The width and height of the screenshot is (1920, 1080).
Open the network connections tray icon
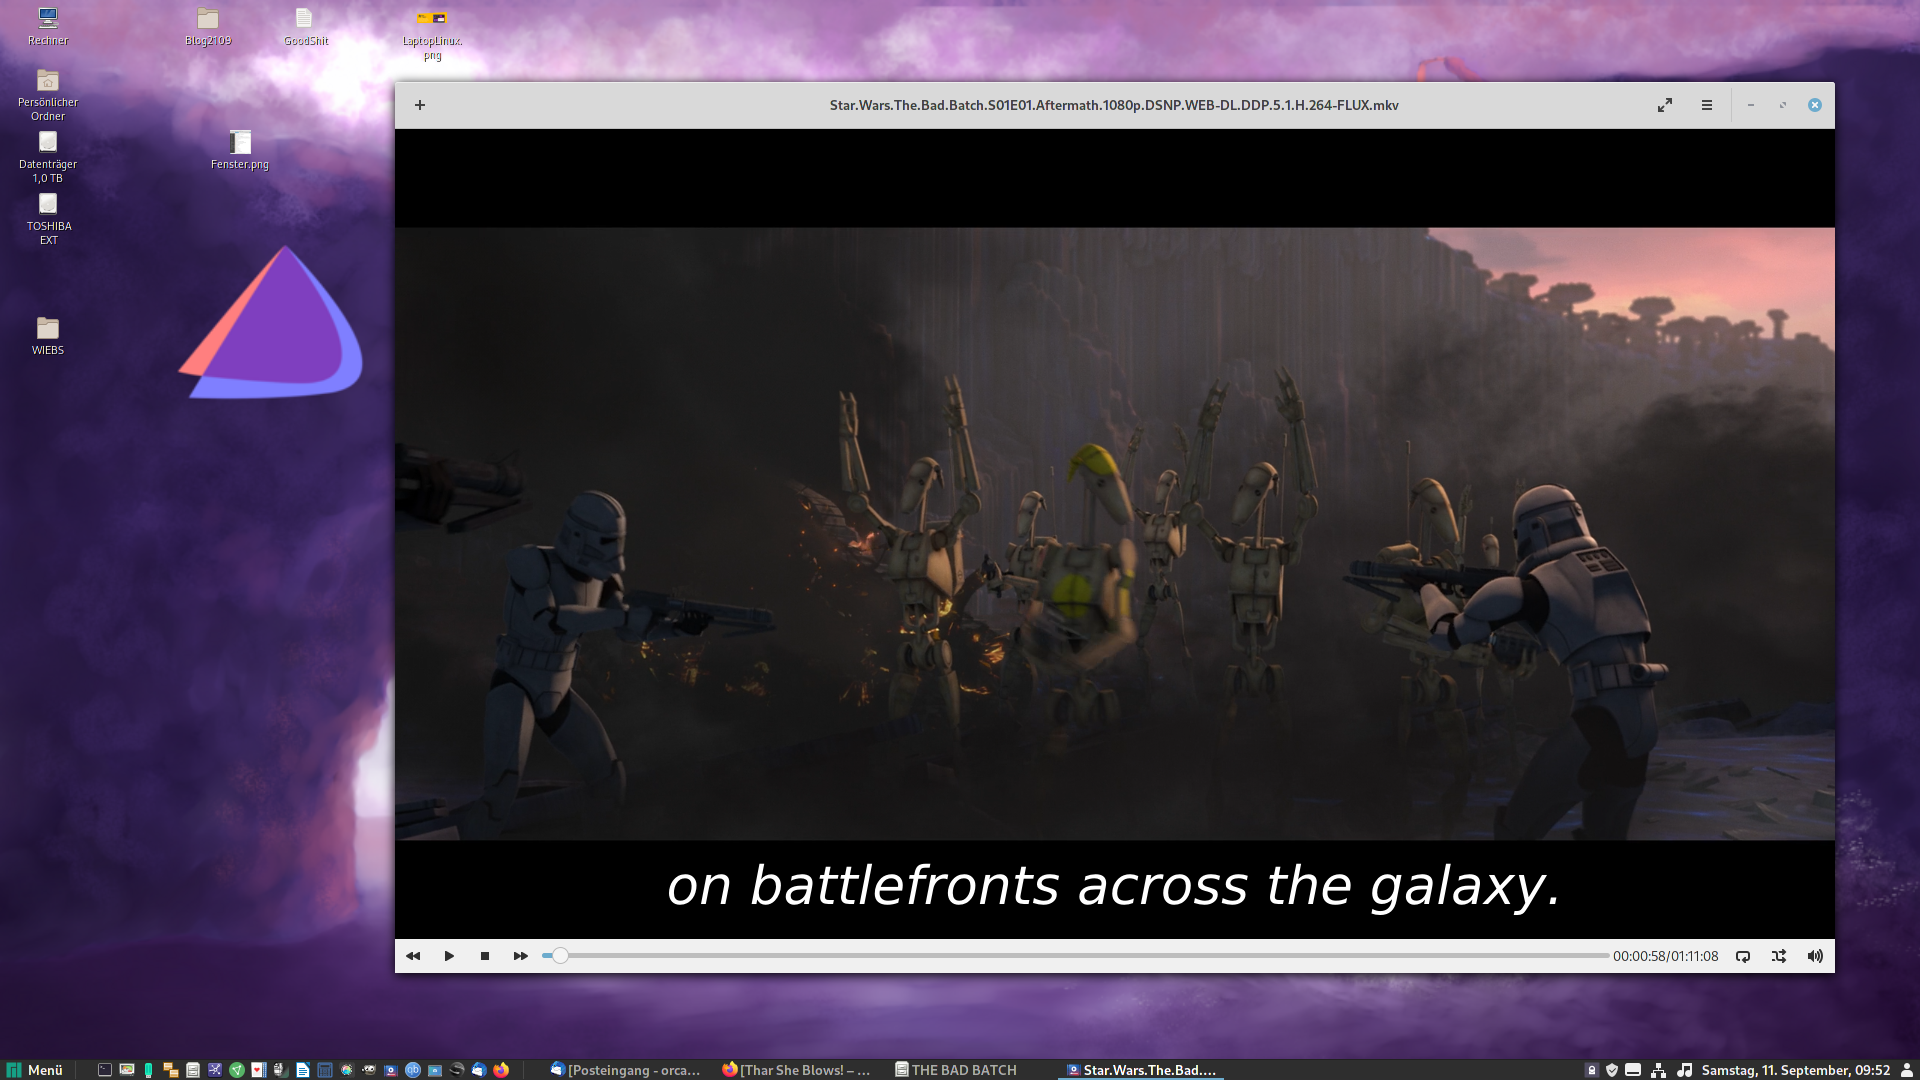coord(1658,1070)
